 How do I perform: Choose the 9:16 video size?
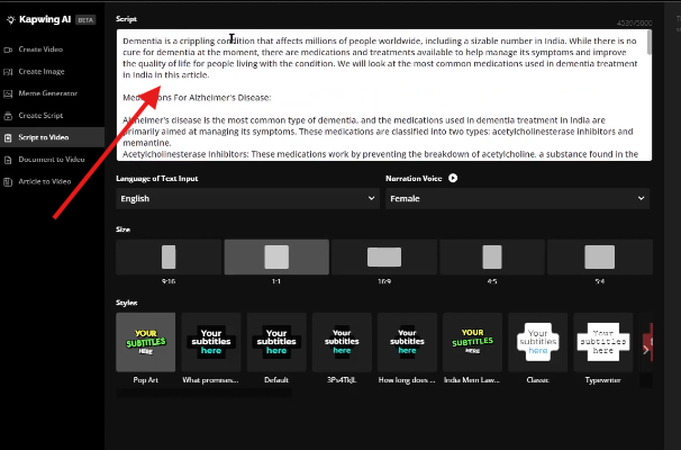coord(169,257)
